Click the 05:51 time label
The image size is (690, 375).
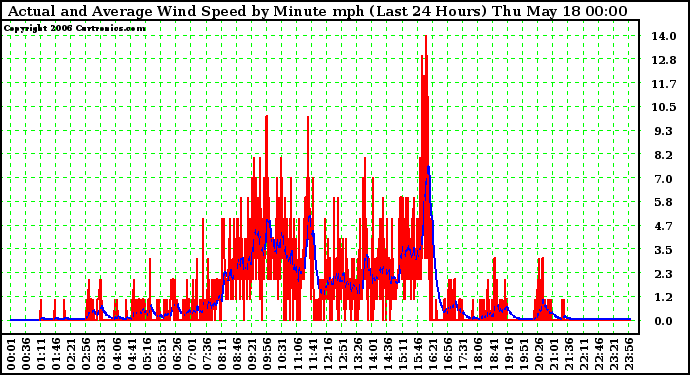162,354
